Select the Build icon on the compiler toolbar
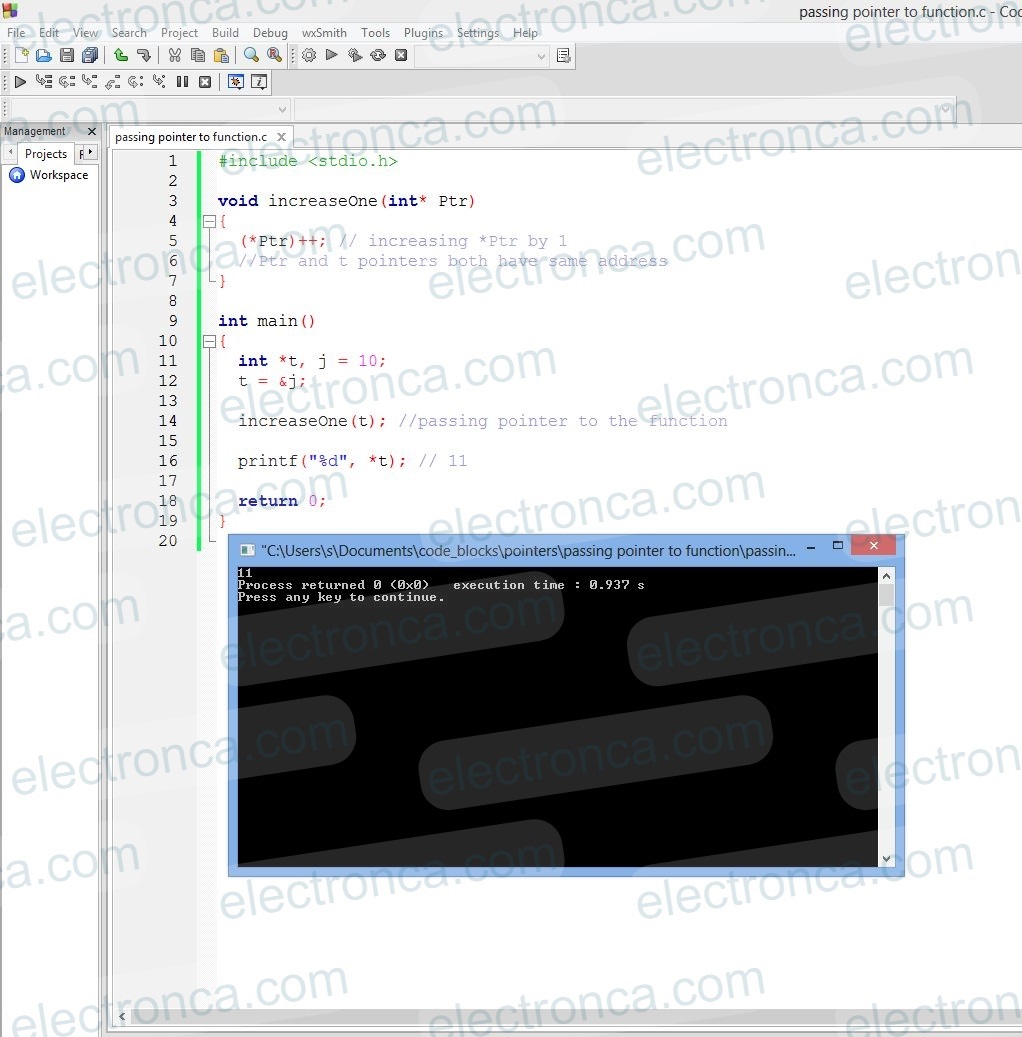Image resolution: width=1022 pixels, height=1037 pixels. click(308, 56)
